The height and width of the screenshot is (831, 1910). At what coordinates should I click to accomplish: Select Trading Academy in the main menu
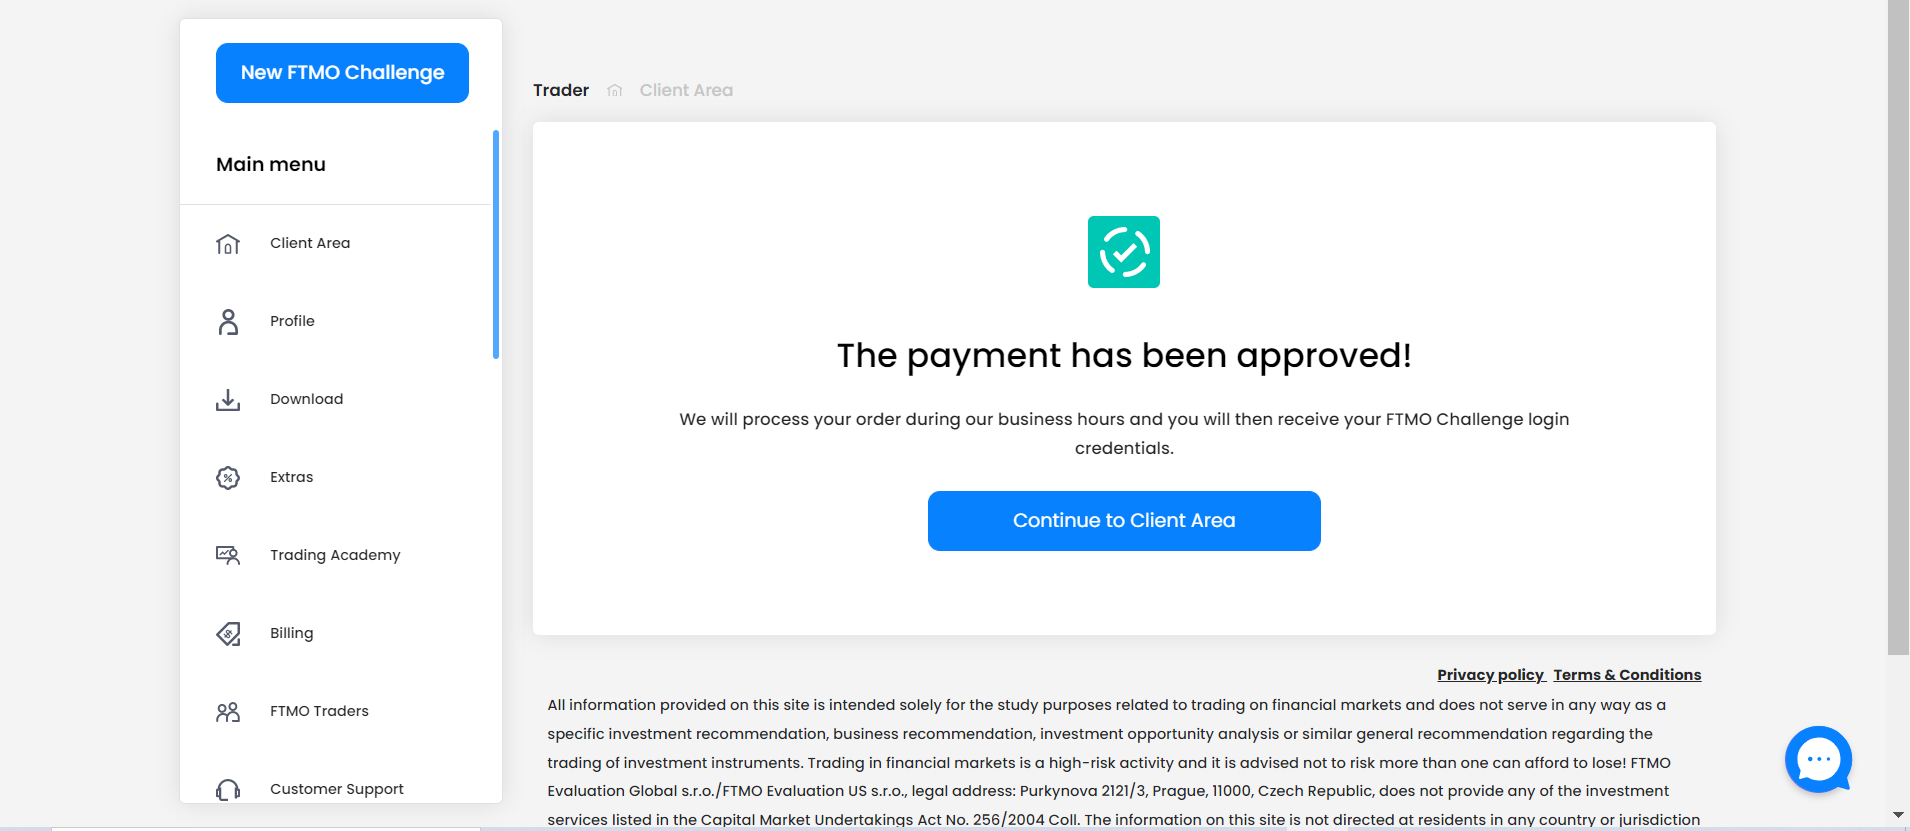[x=335, y=555]
